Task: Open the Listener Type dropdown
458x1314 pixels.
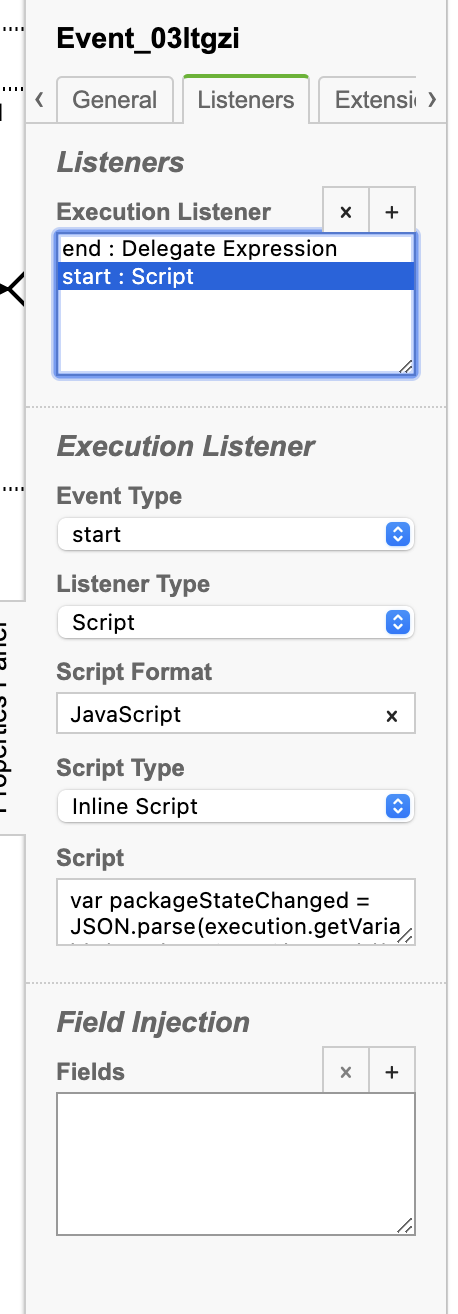Action: point(236,622)
